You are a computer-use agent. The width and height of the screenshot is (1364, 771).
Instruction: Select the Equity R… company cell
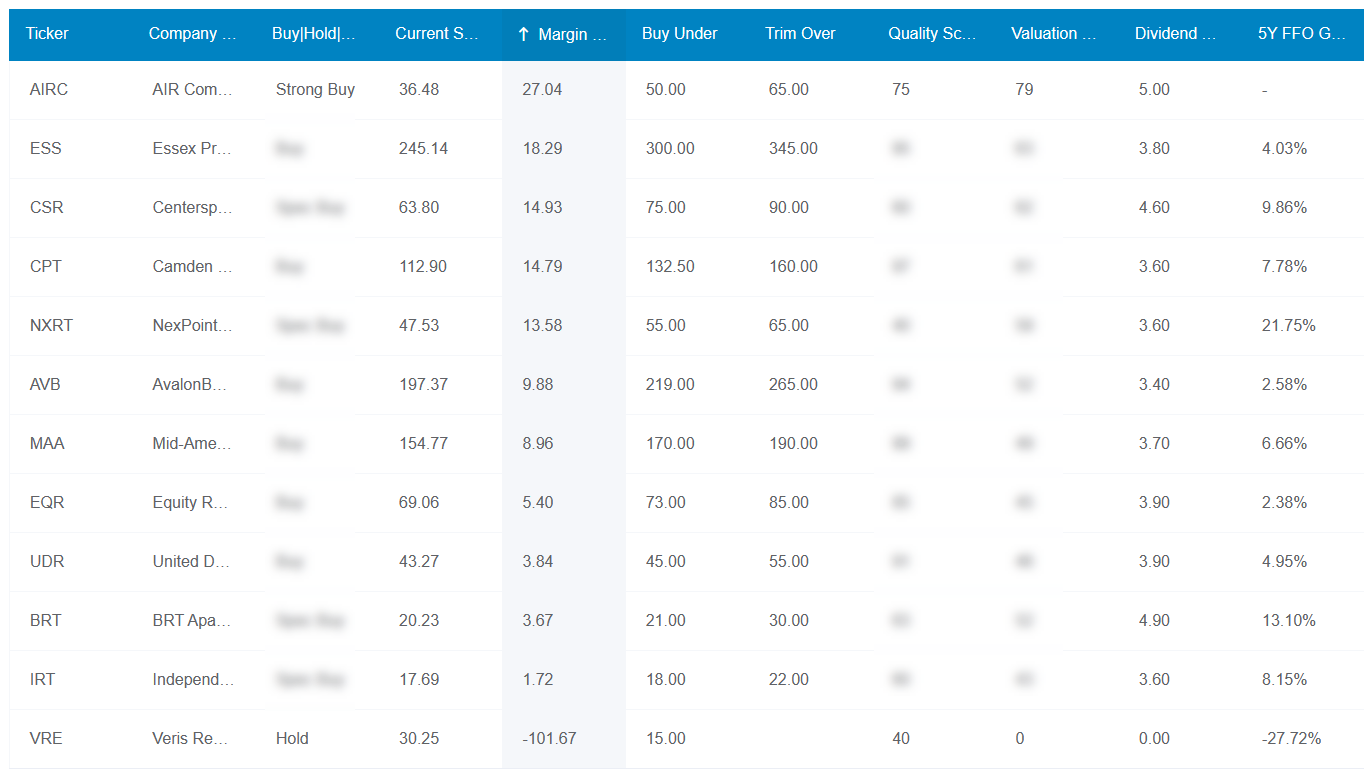tap(191, 503)
